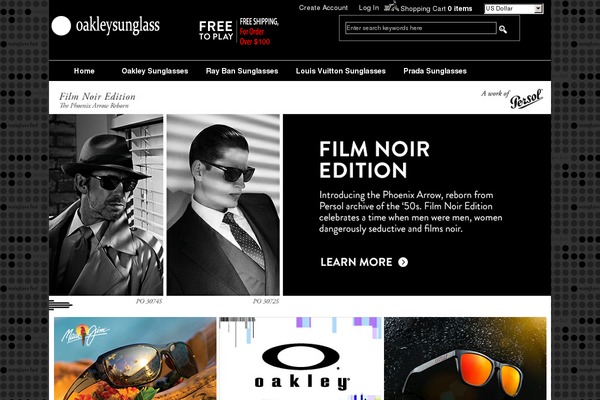Image resolution: width=600 pixels, height=400 pixels.
Task: Open Ray Ban Sunglasses menu
Action: [x=242, y=71]
